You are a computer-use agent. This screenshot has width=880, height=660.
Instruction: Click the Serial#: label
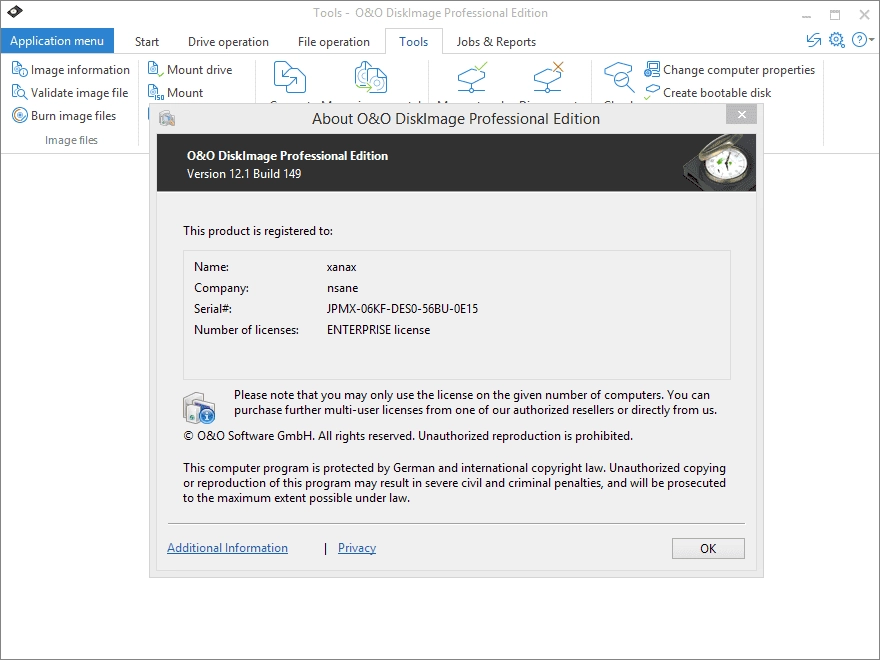point(213,309)
